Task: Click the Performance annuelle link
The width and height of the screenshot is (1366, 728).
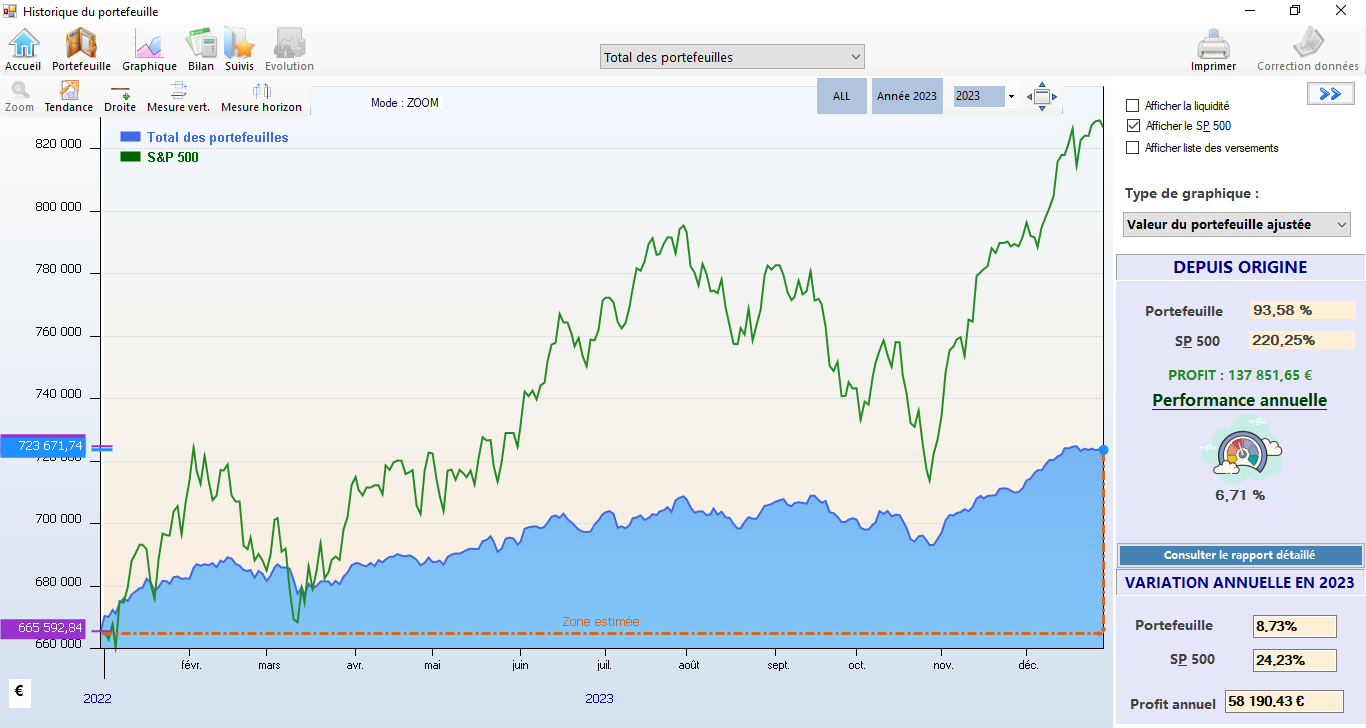Action: point(1239,400)
